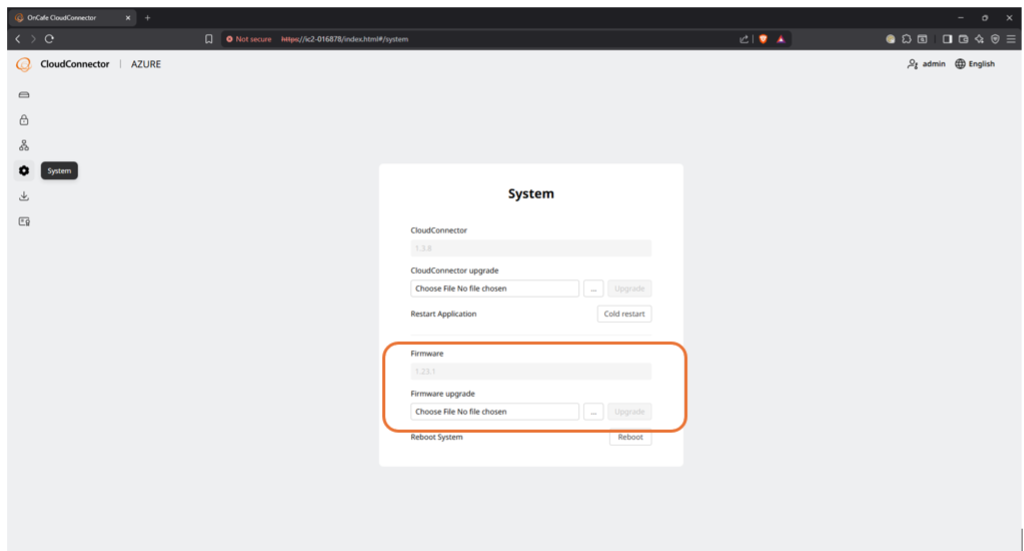The height and width of the screenshot is (551, 1024).
Task: Bookmark this page with the bookmark icon
Action: pos(209,39)
